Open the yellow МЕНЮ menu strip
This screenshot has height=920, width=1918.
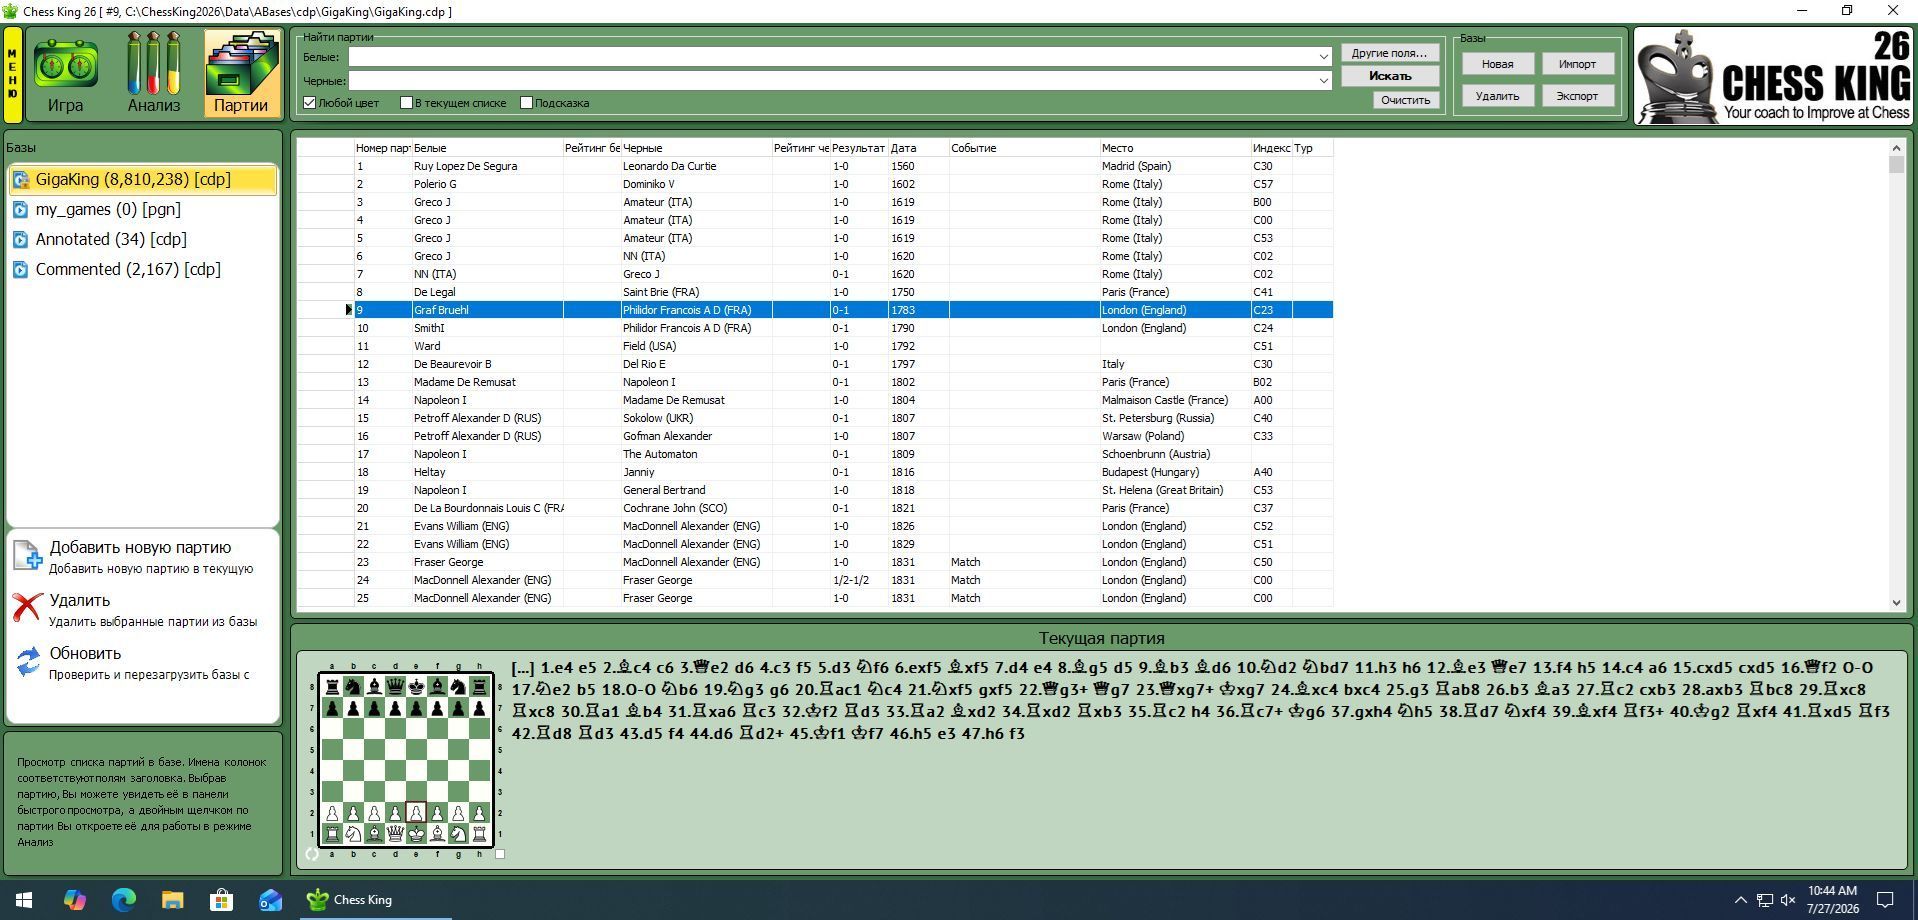click(13, 75)
